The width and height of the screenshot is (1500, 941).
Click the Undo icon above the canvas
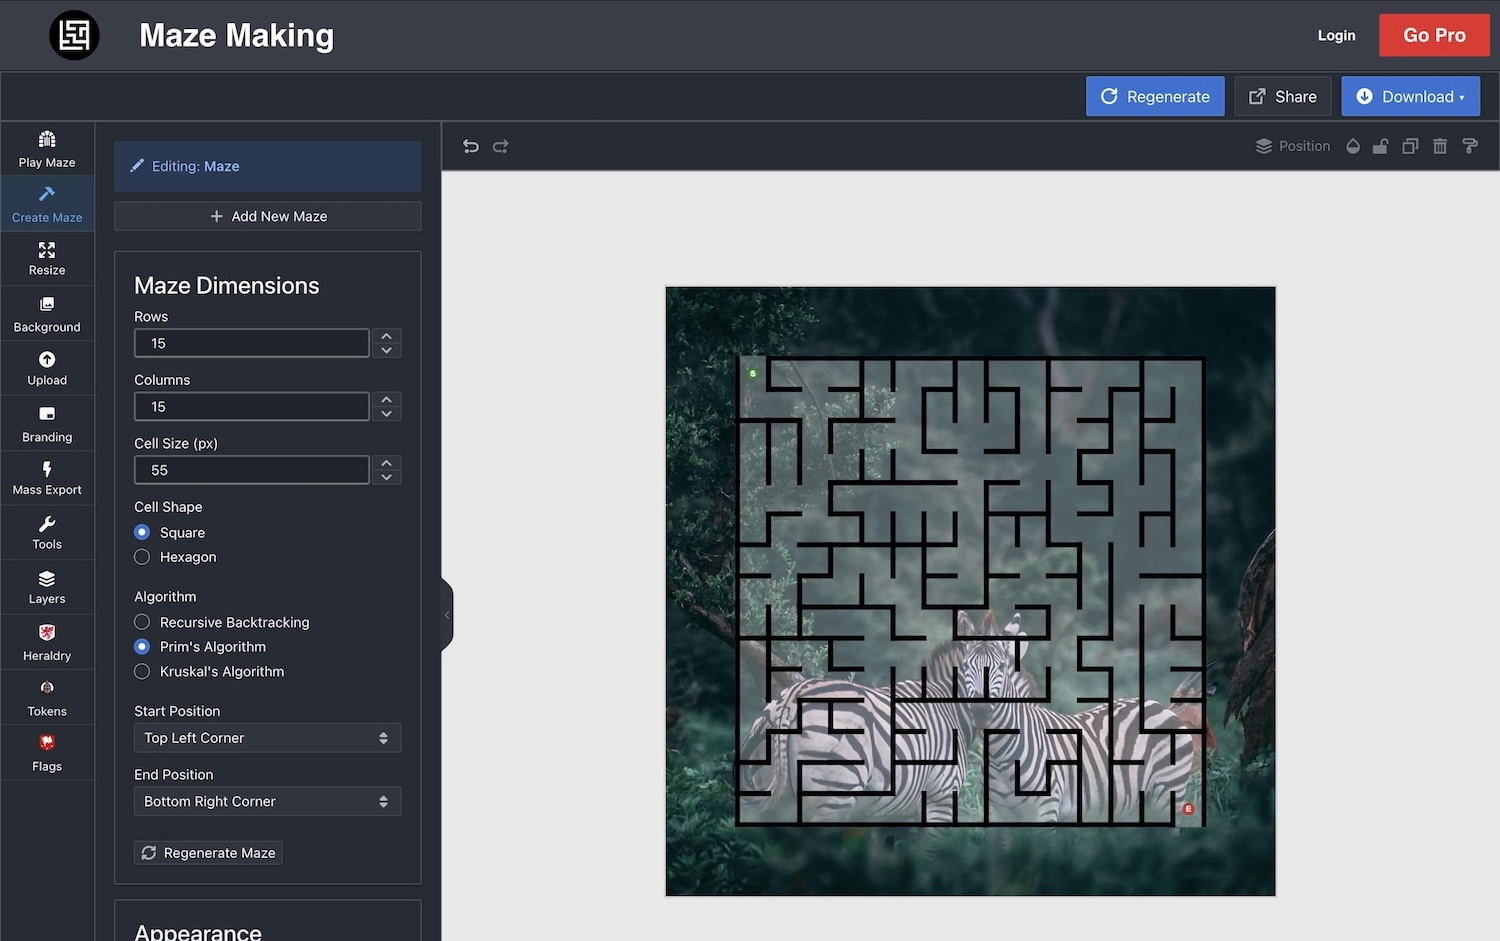(470, 146)
